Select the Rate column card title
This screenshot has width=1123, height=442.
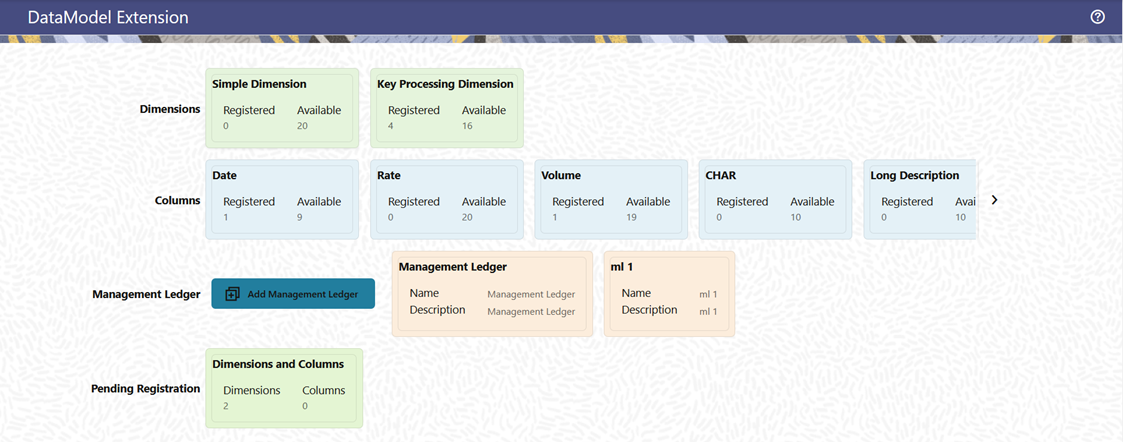pos(388,175)
